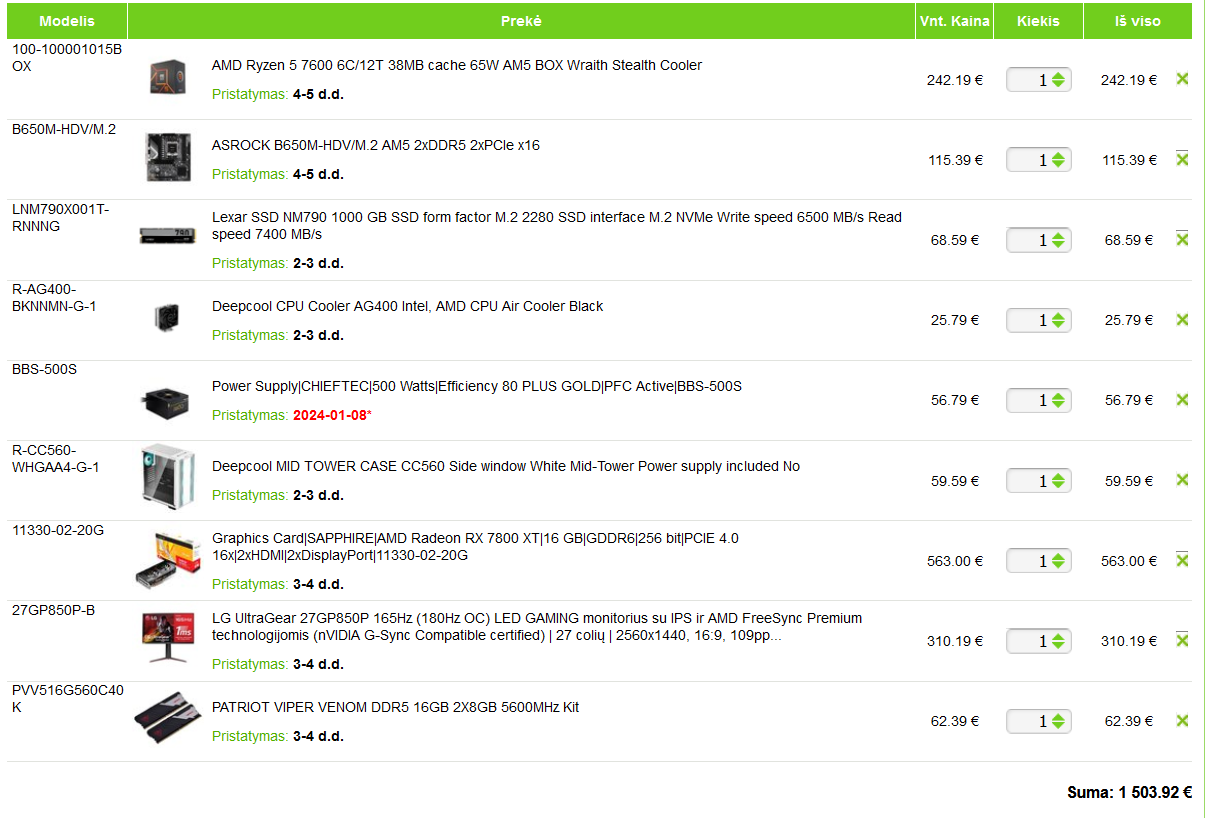
Task: Click the Vnt. Kaina column header
Action: (x=954, y=21)
